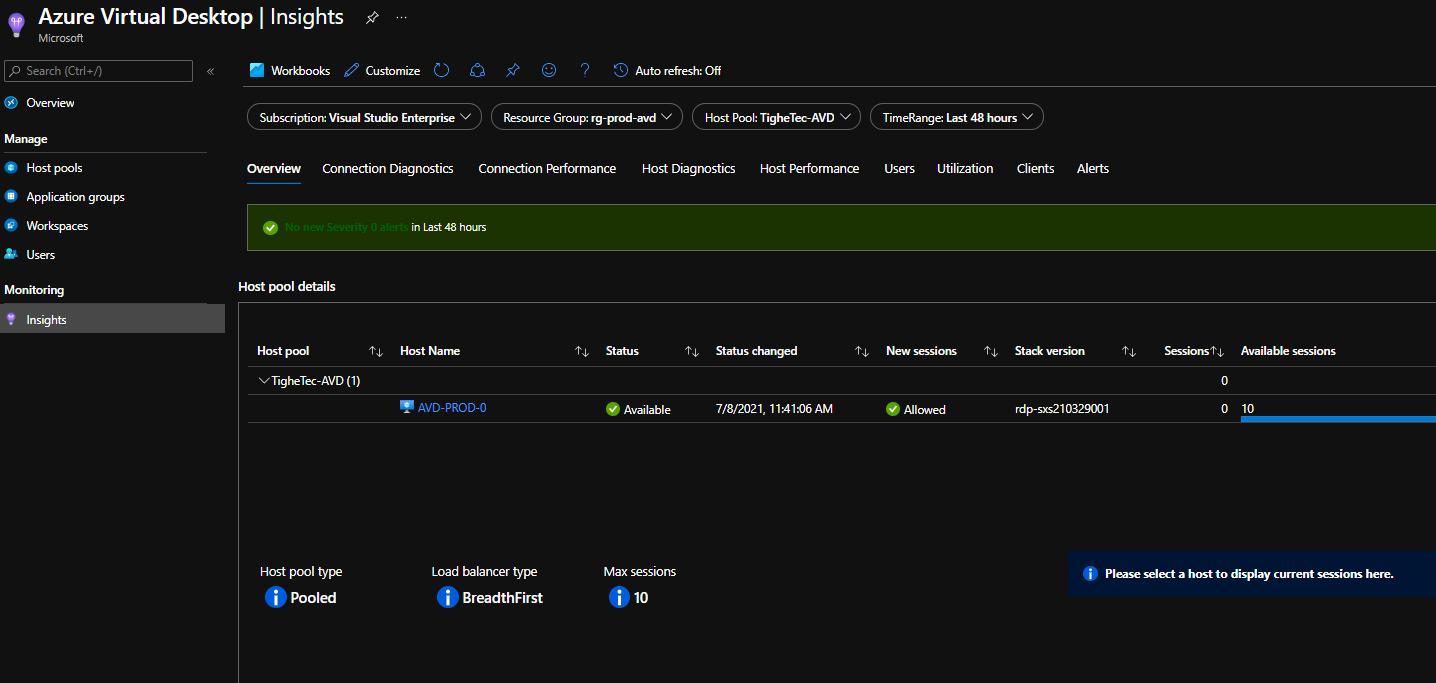Click the pin icon beside Insights title
The image size is (1436, 683).
[372, 18]
